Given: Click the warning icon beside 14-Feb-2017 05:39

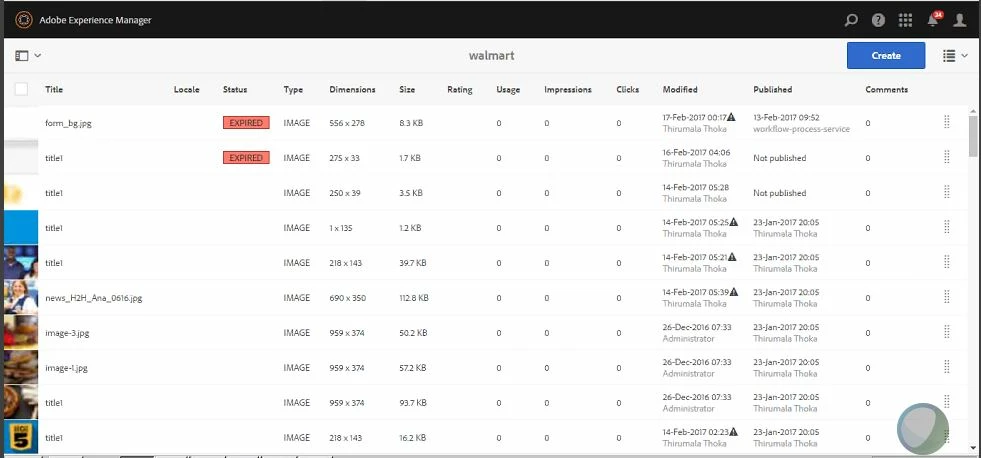Looking at the screenshot, I should 733,292.
